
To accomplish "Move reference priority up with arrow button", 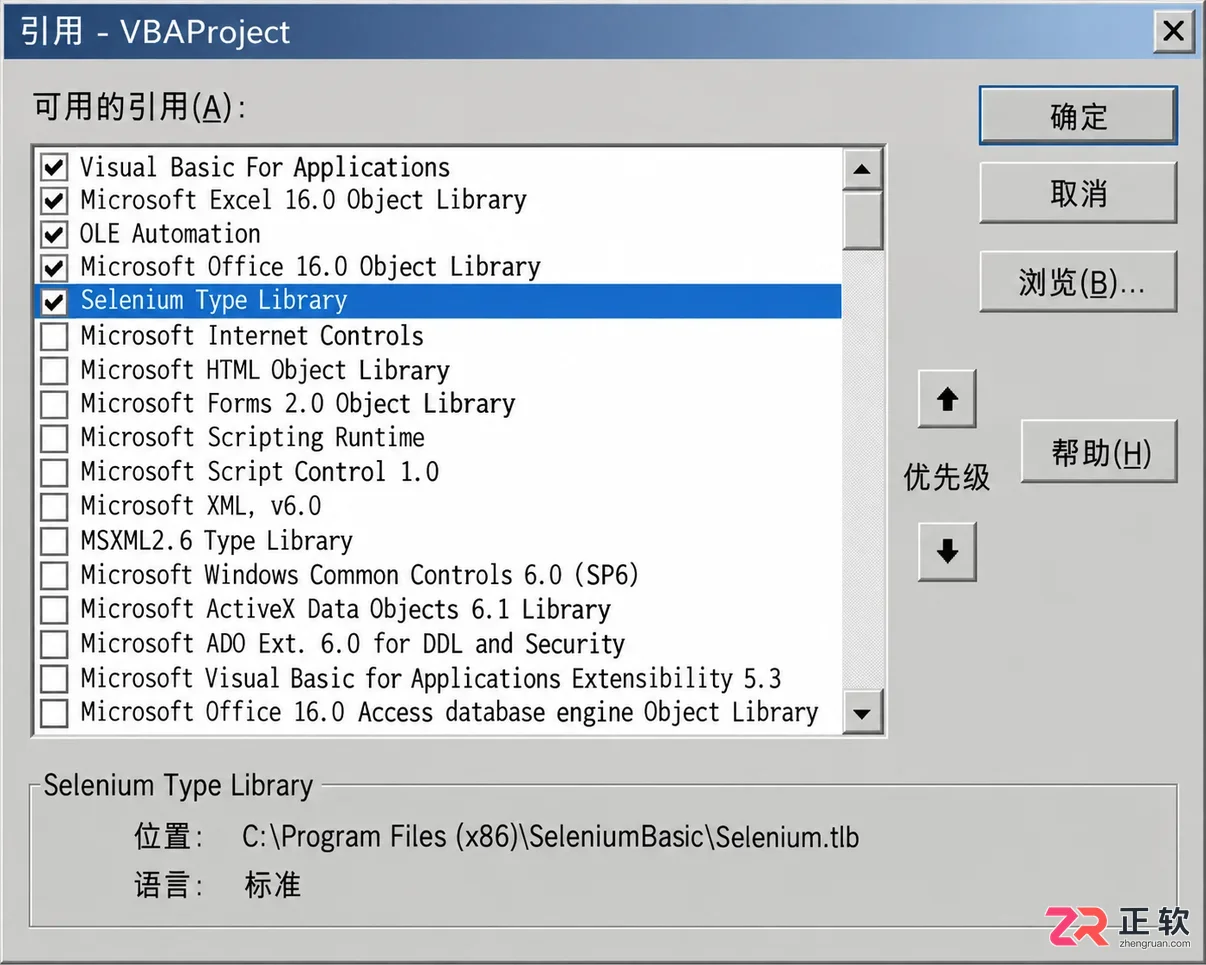I will tap(947, 399).
